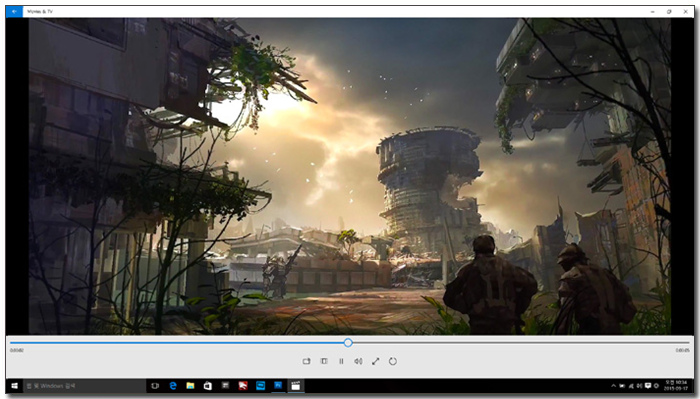The image size is (700, 399).
Task: Expand hidden system tray icons
Action: click(x=613, y=386)
